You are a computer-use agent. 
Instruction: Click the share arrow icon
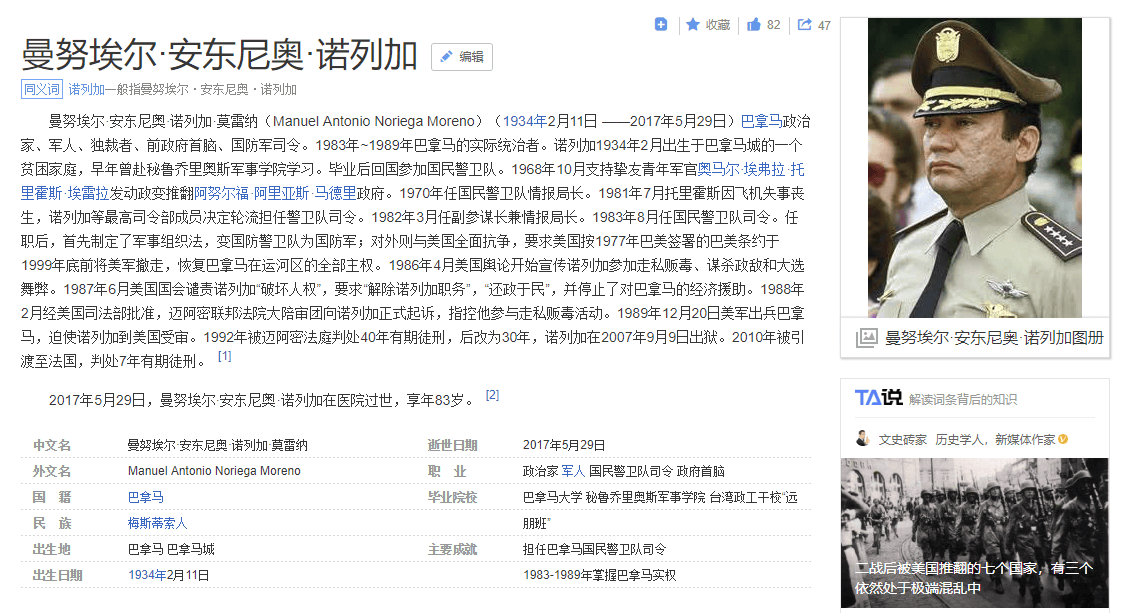tap(805, 25)
